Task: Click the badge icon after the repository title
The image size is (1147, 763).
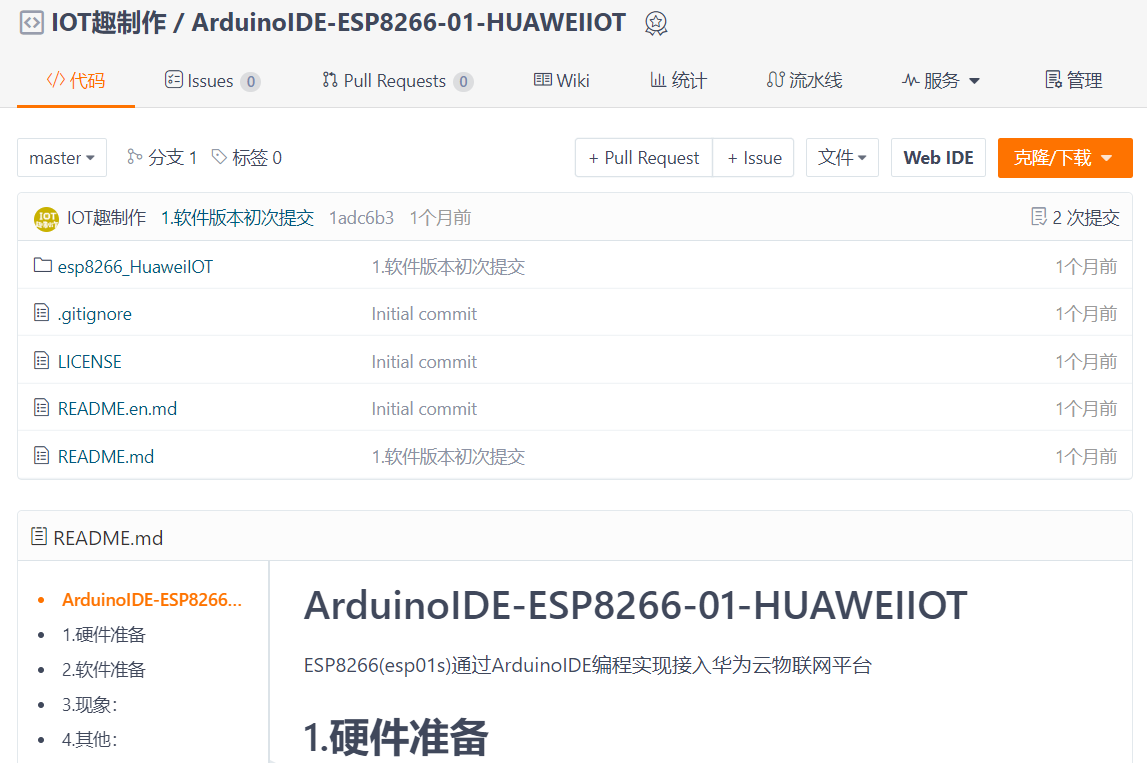Action: [656, 23]
